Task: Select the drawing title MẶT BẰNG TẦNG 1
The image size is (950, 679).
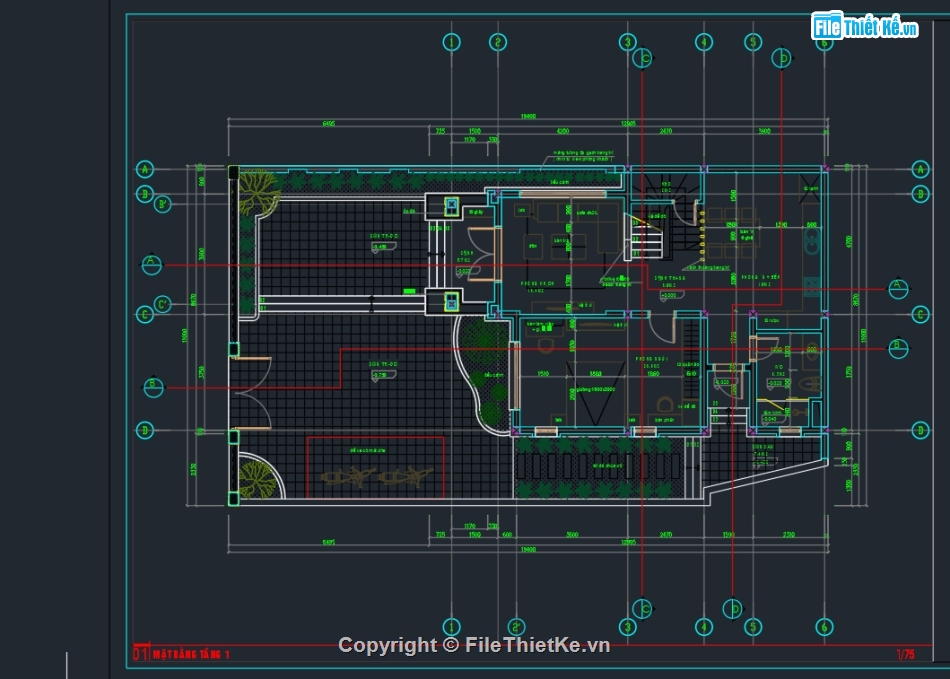Action: click(x=191, y=654)
